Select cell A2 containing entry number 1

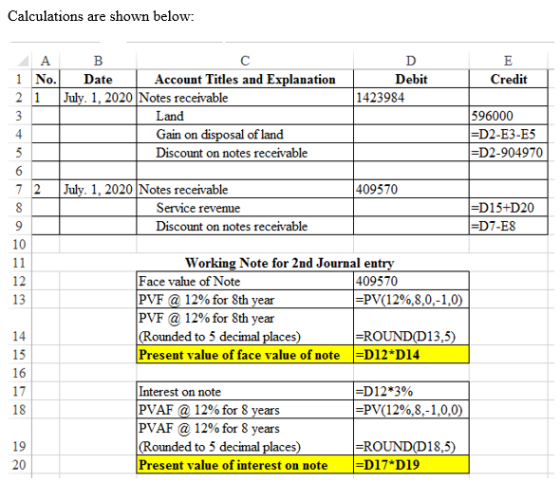tap(46, 97)
